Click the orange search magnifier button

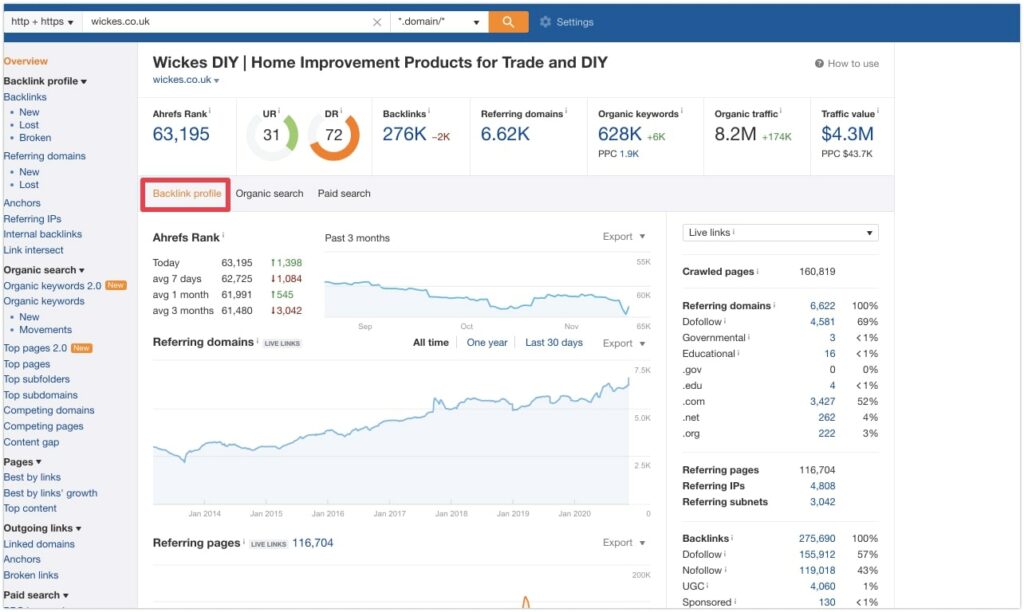click(508, 22)
